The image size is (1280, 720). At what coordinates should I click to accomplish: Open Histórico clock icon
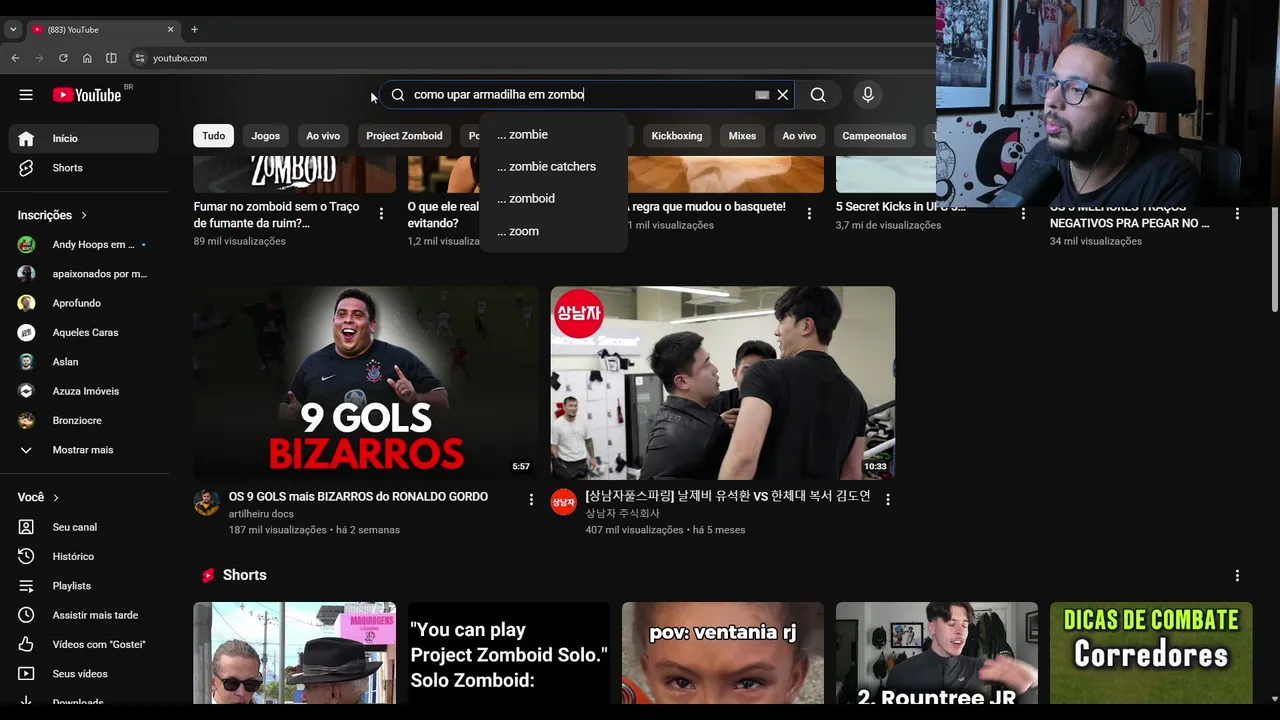[x=26, y=556]
